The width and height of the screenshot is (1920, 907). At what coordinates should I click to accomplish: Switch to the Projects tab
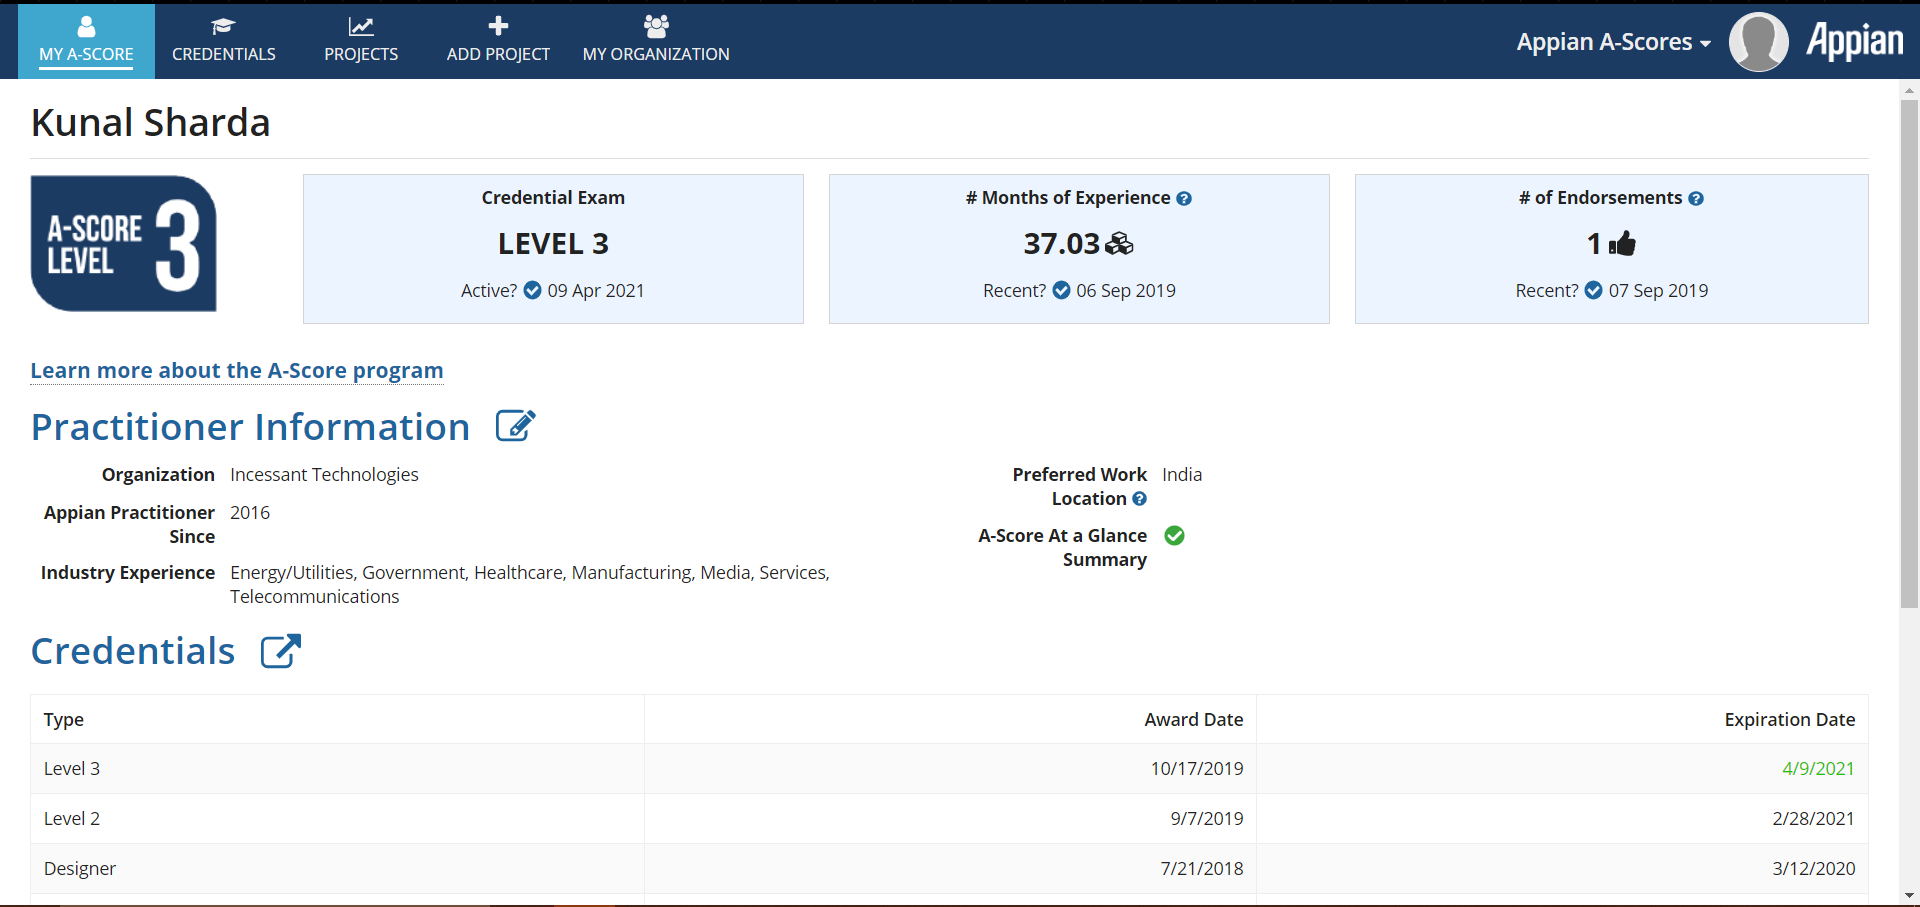(x=361, y=42)
